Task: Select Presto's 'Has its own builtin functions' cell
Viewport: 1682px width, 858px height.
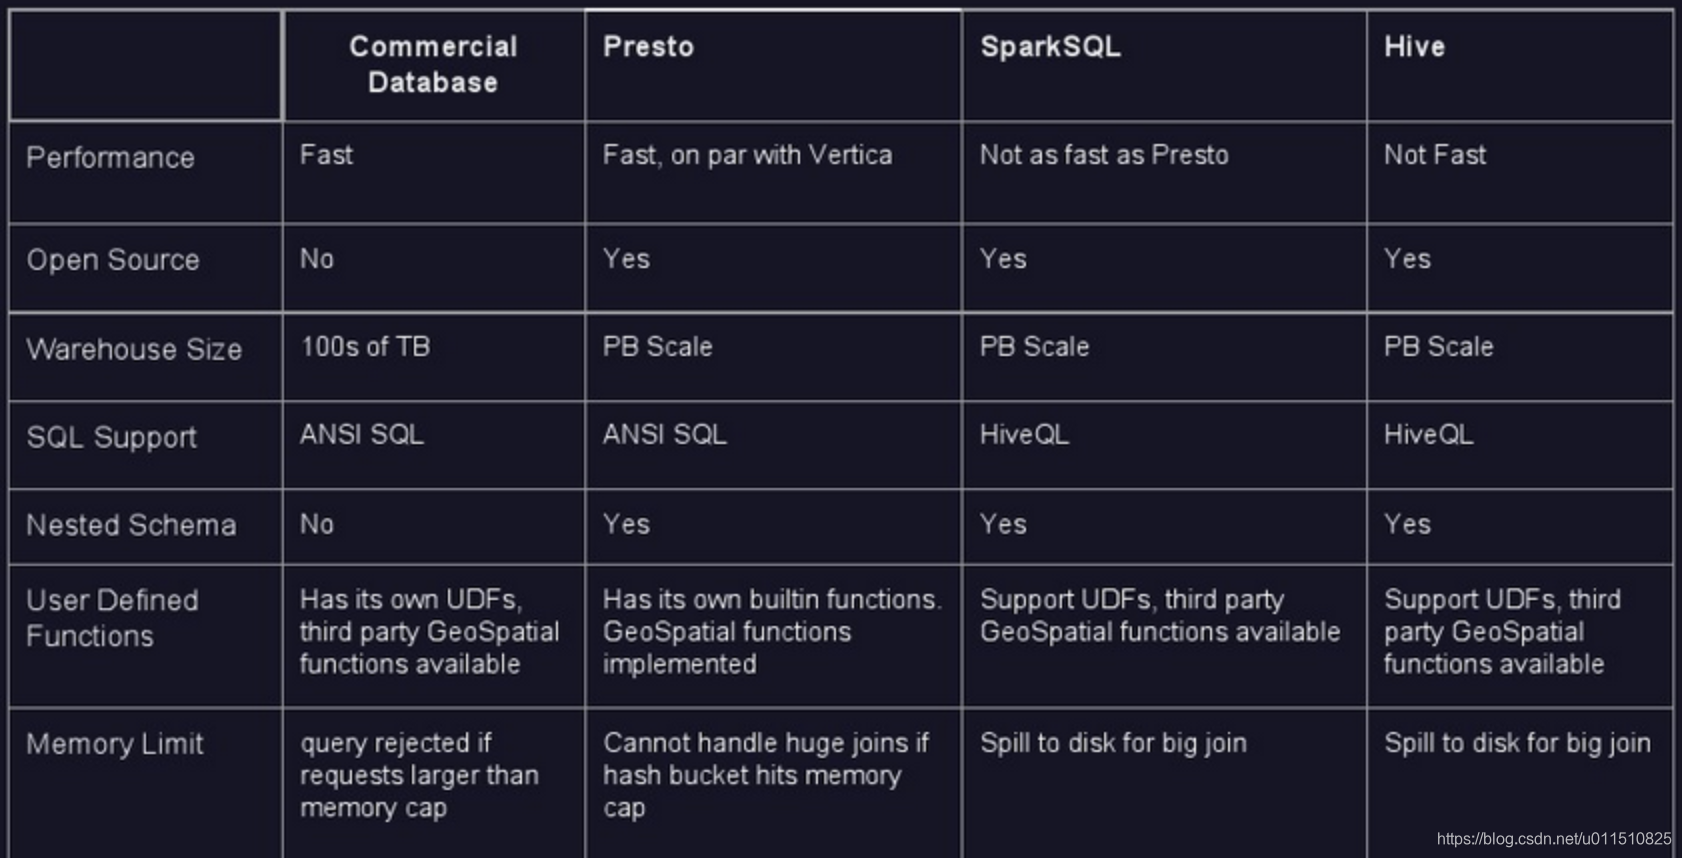Action: coord(773,636)
